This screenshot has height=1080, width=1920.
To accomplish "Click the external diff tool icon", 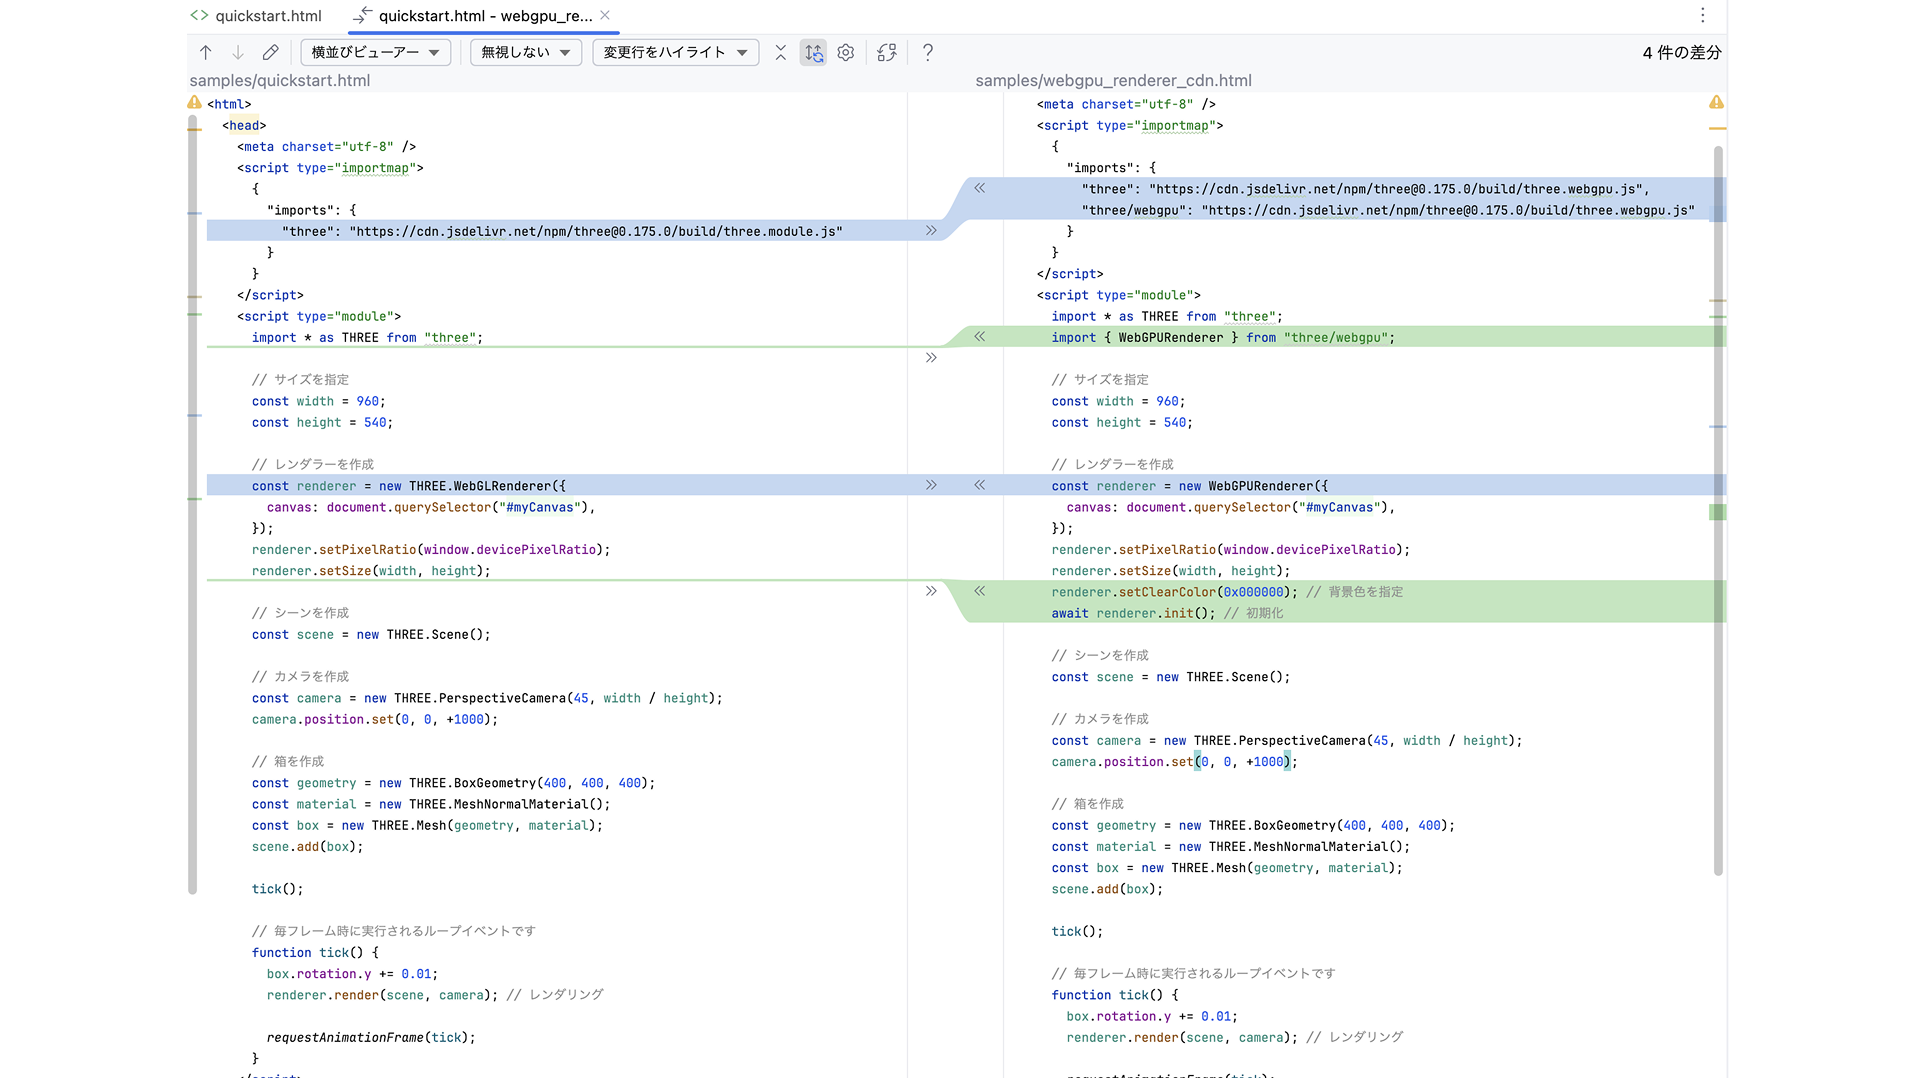I will (x=887, y=53).
